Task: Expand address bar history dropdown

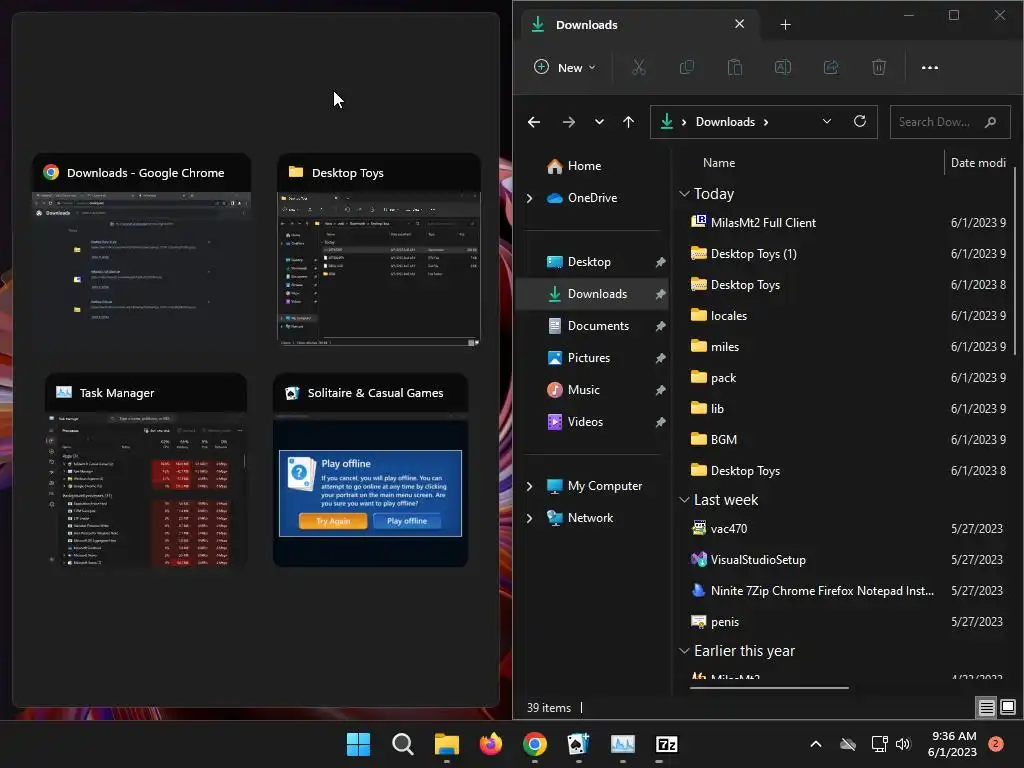Action: pos(826,121)
